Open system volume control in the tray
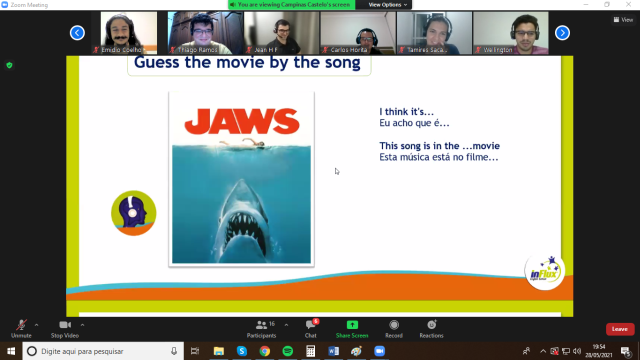The image size is (640, 360). (577, 351)
